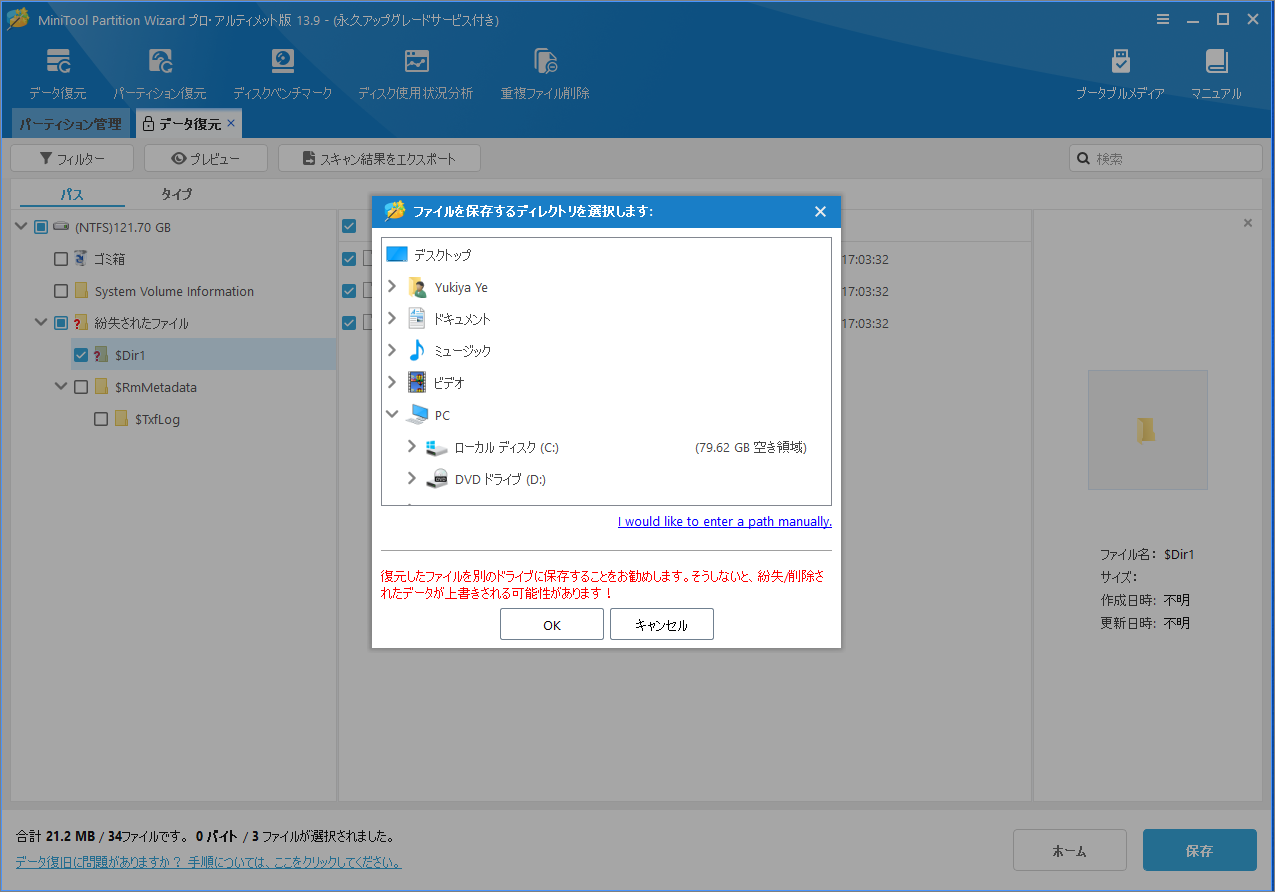The height and width of the screenshot is (892, 1275).
Task: Click the 保存 button
Action: (1200, 850)
